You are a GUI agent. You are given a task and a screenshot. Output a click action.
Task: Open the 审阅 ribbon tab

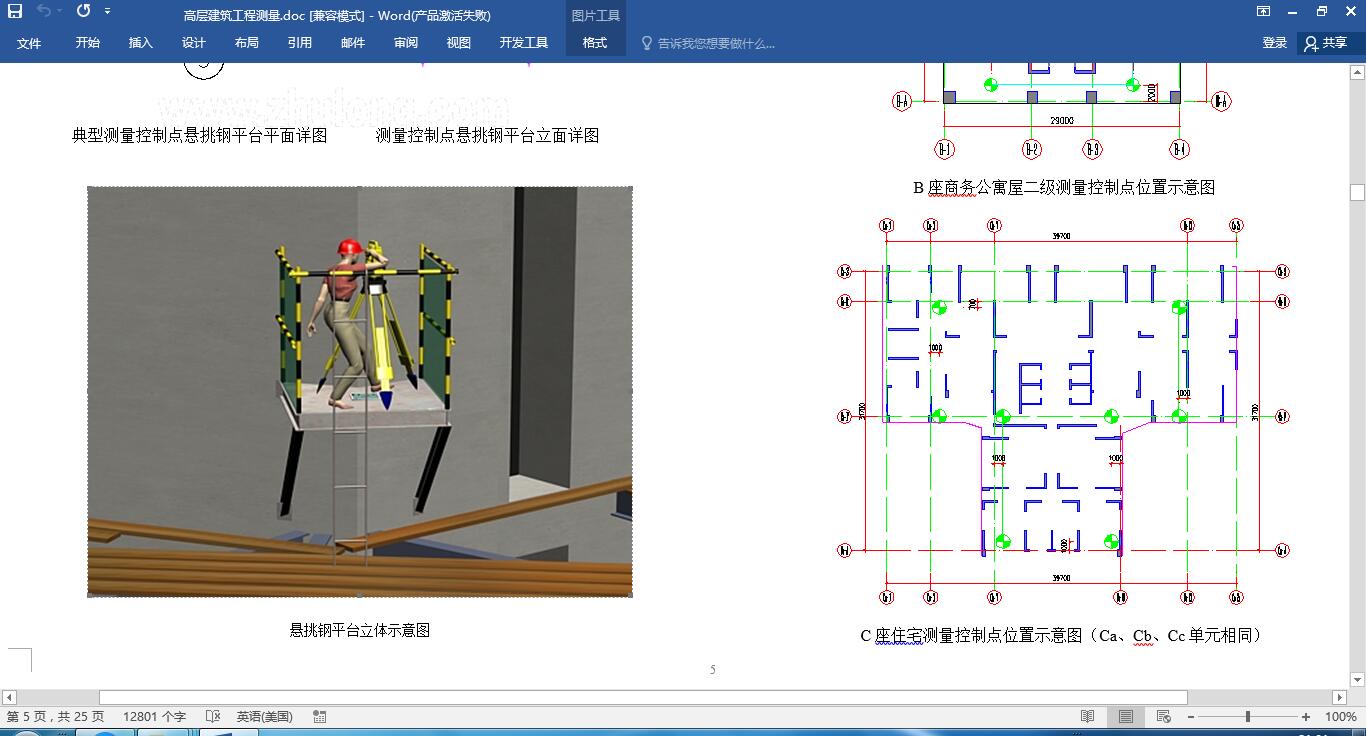point(406,43)
